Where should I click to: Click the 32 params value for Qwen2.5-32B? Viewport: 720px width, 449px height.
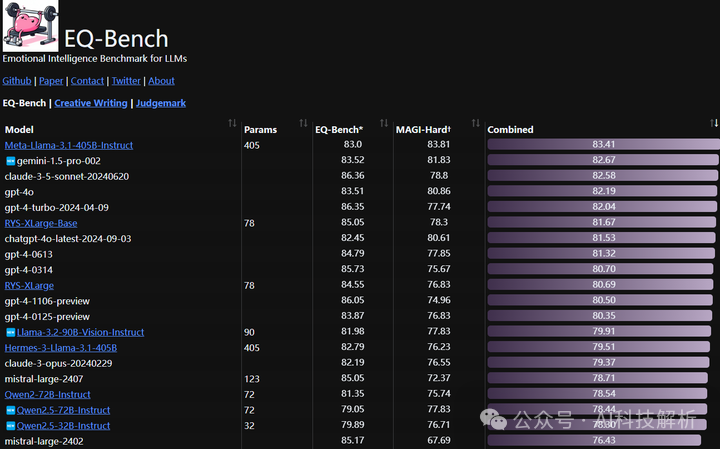click(249, 426)
